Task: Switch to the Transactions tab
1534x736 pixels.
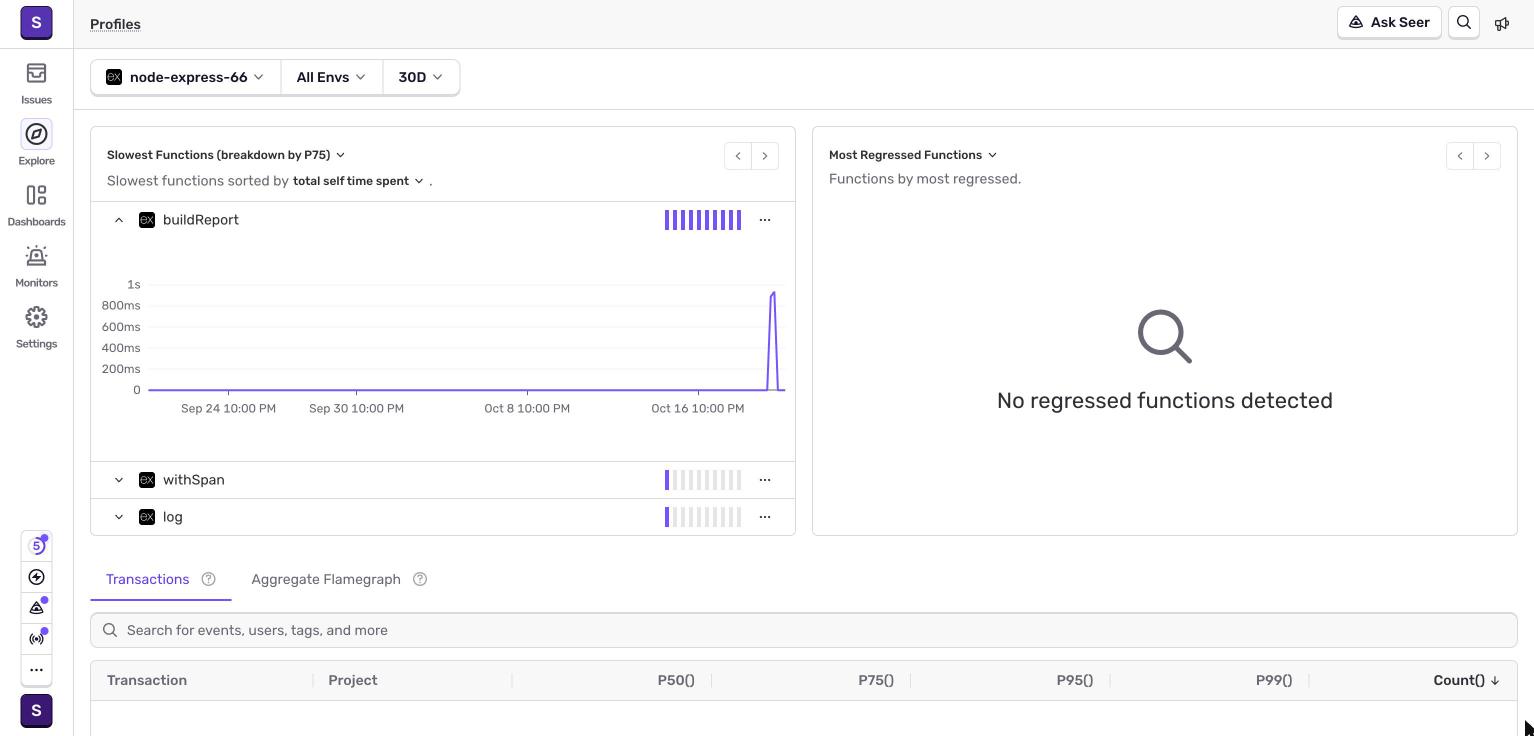Action: [x=148, y=579]
